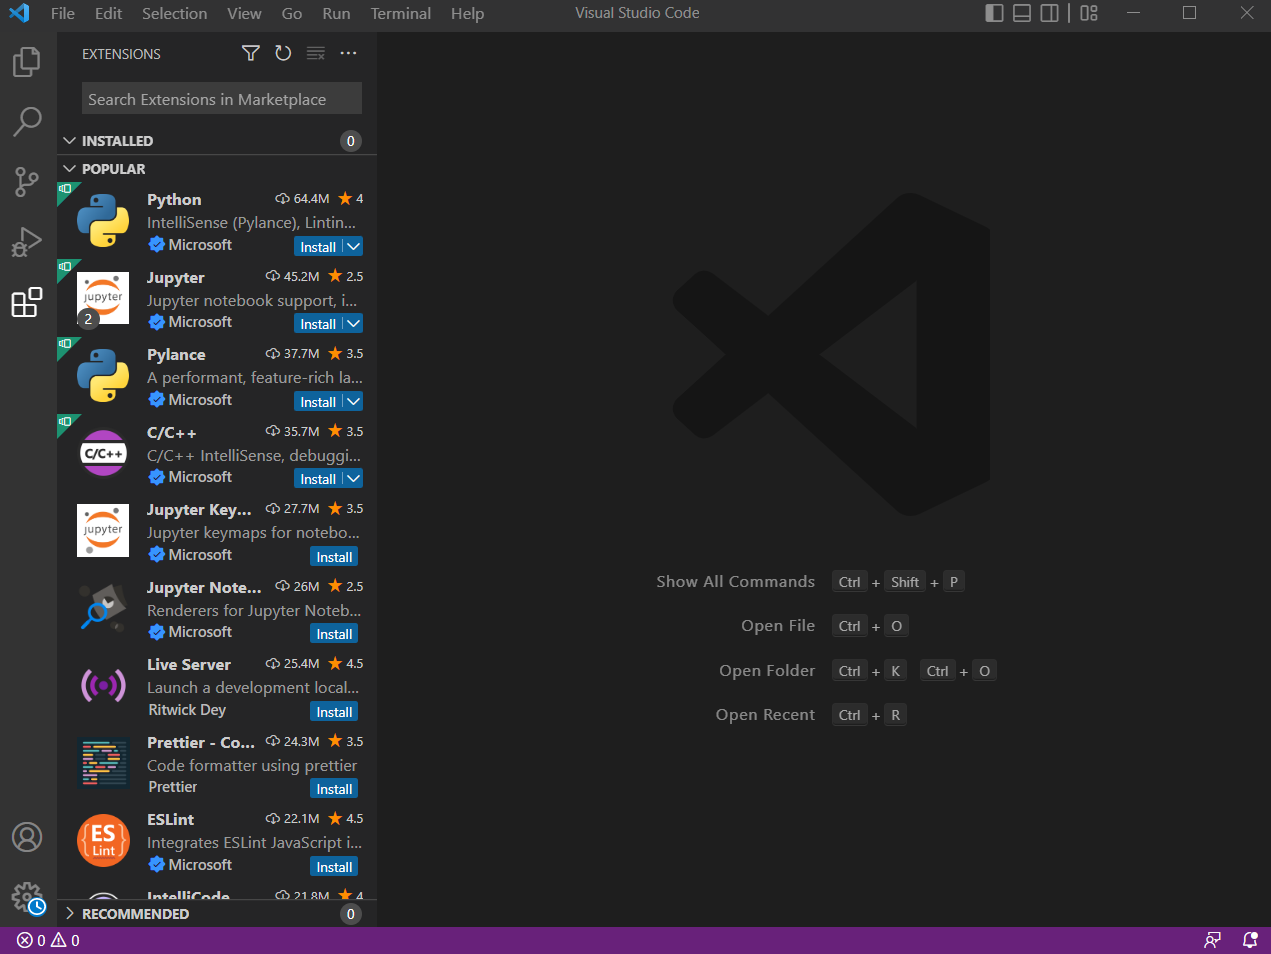Screen dimensions: 1271x954
Task: Open the Help menu
Action: tap(467, 13)
